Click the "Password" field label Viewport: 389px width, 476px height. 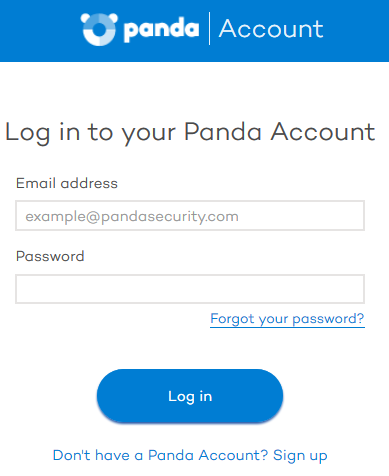point(50,256)
